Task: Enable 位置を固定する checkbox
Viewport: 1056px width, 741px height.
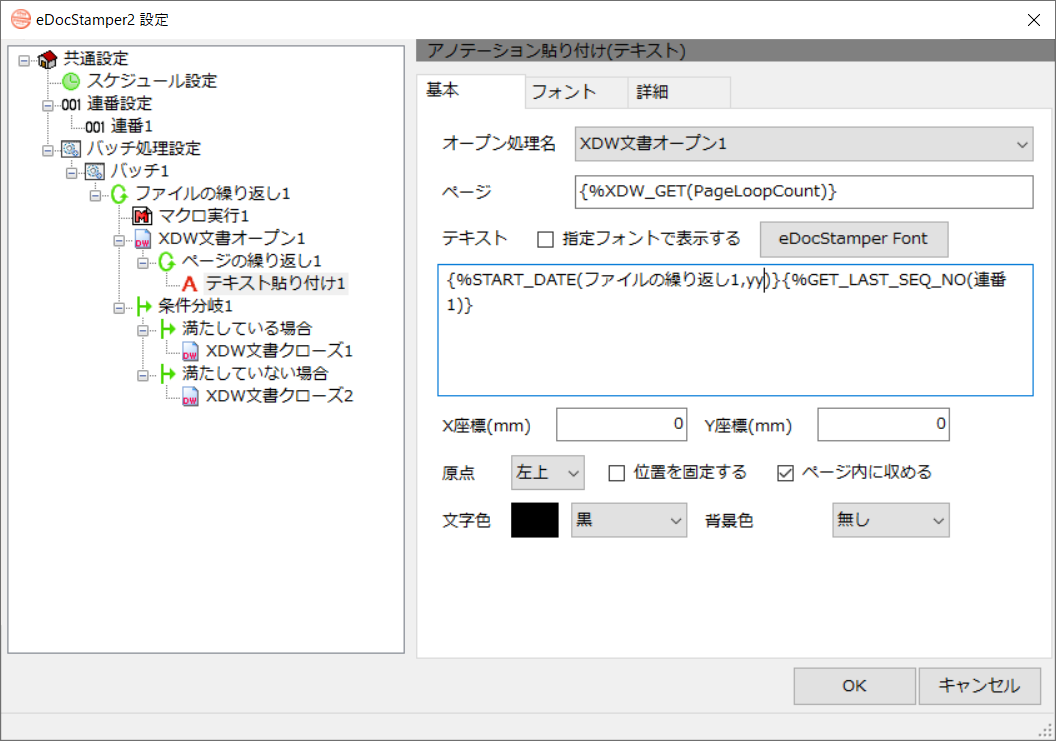Action: [x=616, y=473]
